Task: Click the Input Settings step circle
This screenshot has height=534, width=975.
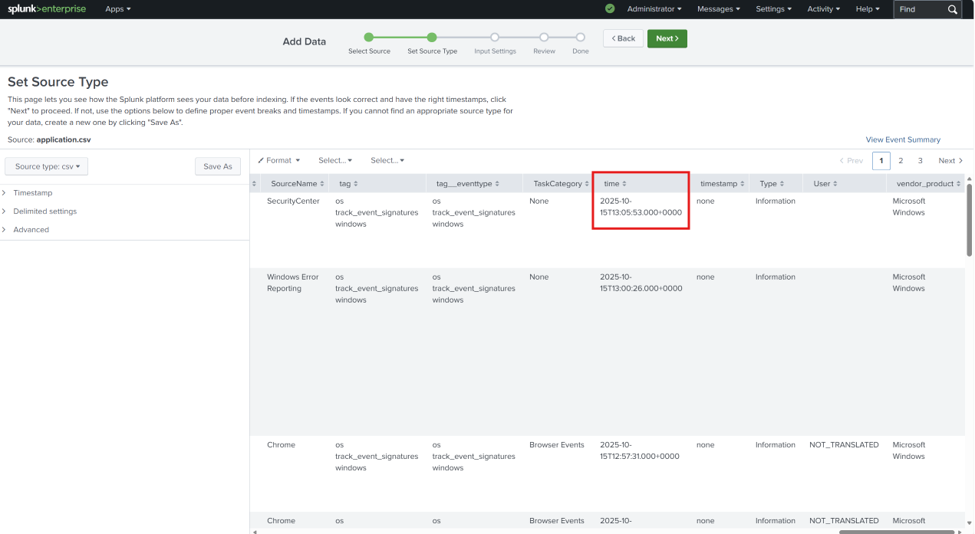Action: pyautogui.click(x=494, y=37)
